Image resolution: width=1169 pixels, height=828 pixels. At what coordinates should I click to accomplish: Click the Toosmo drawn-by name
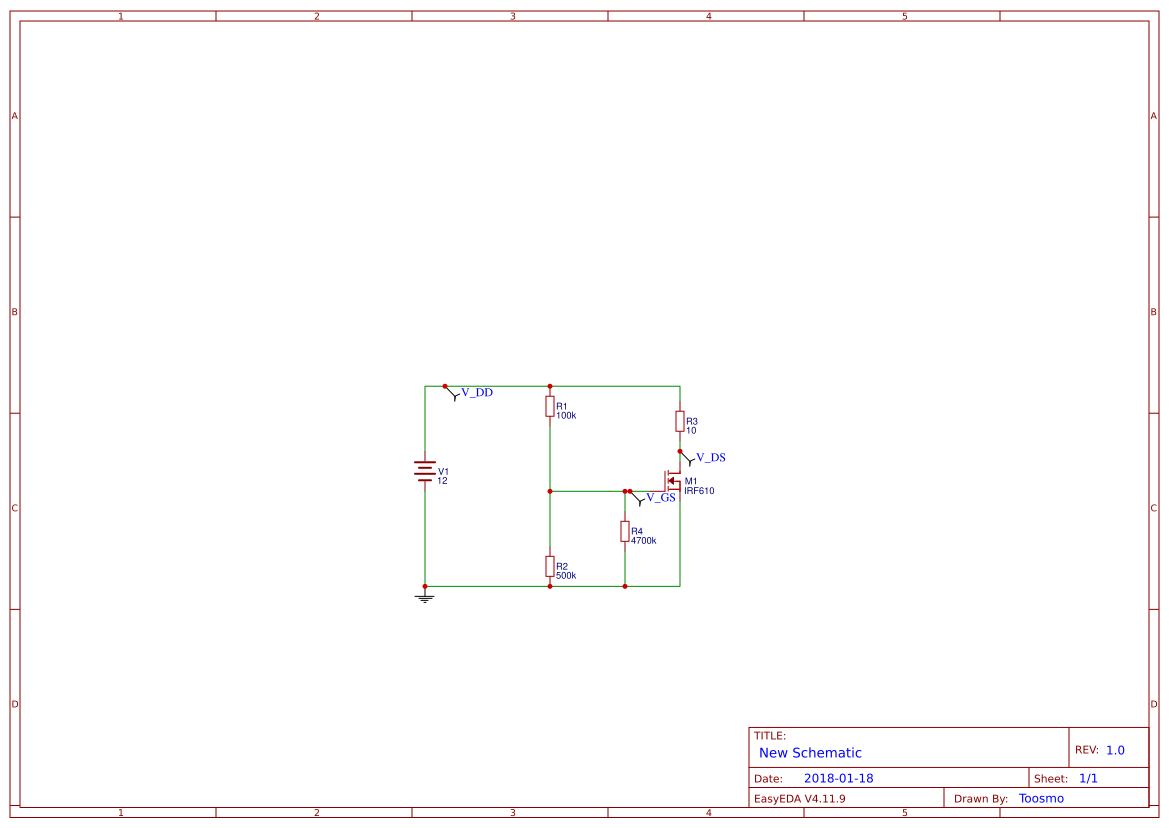[1040, 798]
